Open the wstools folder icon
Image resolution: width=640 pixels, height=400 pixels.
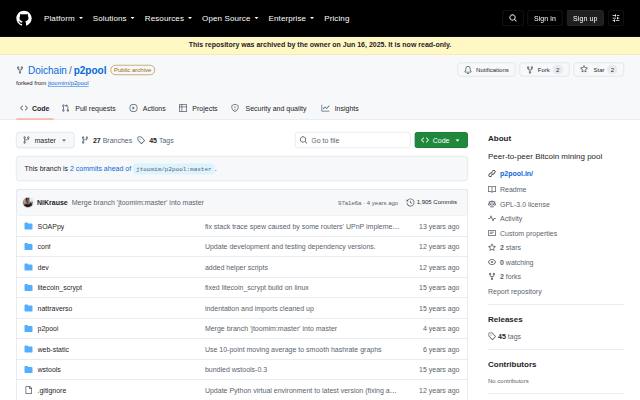tap(28, 369)
